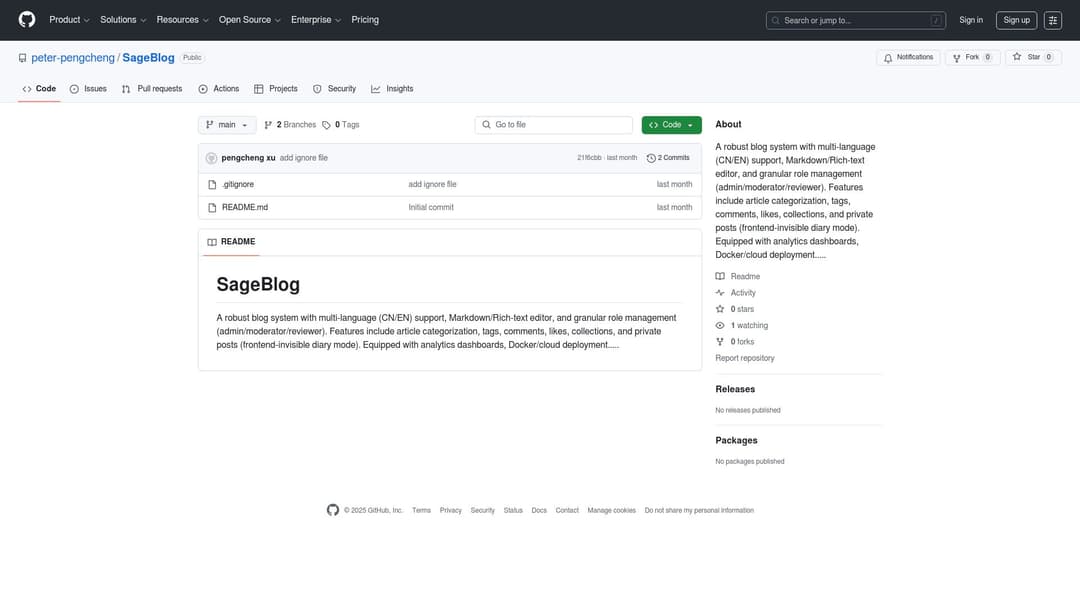Open the 'Initial commit' message link

(431, 207)
